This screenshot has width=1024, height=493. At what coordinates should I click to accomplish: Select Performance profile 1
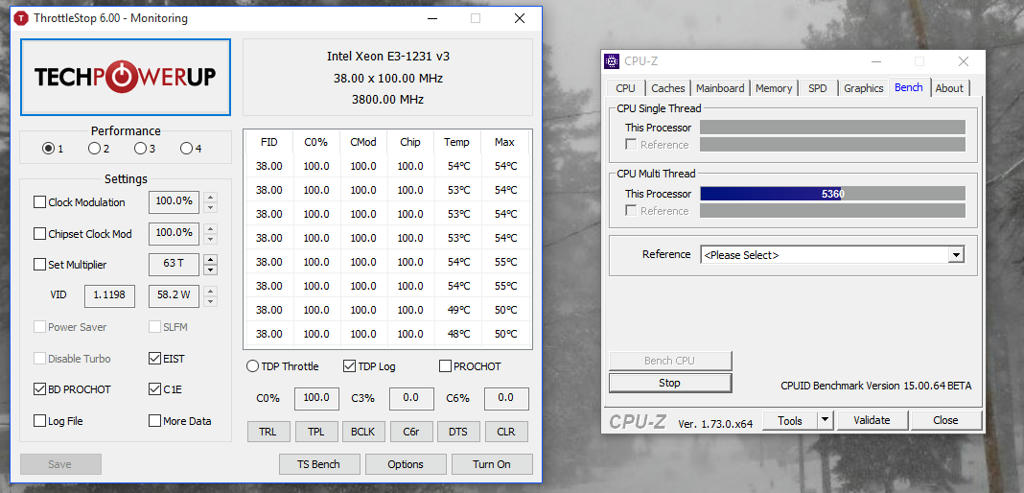tap(48, 148)
